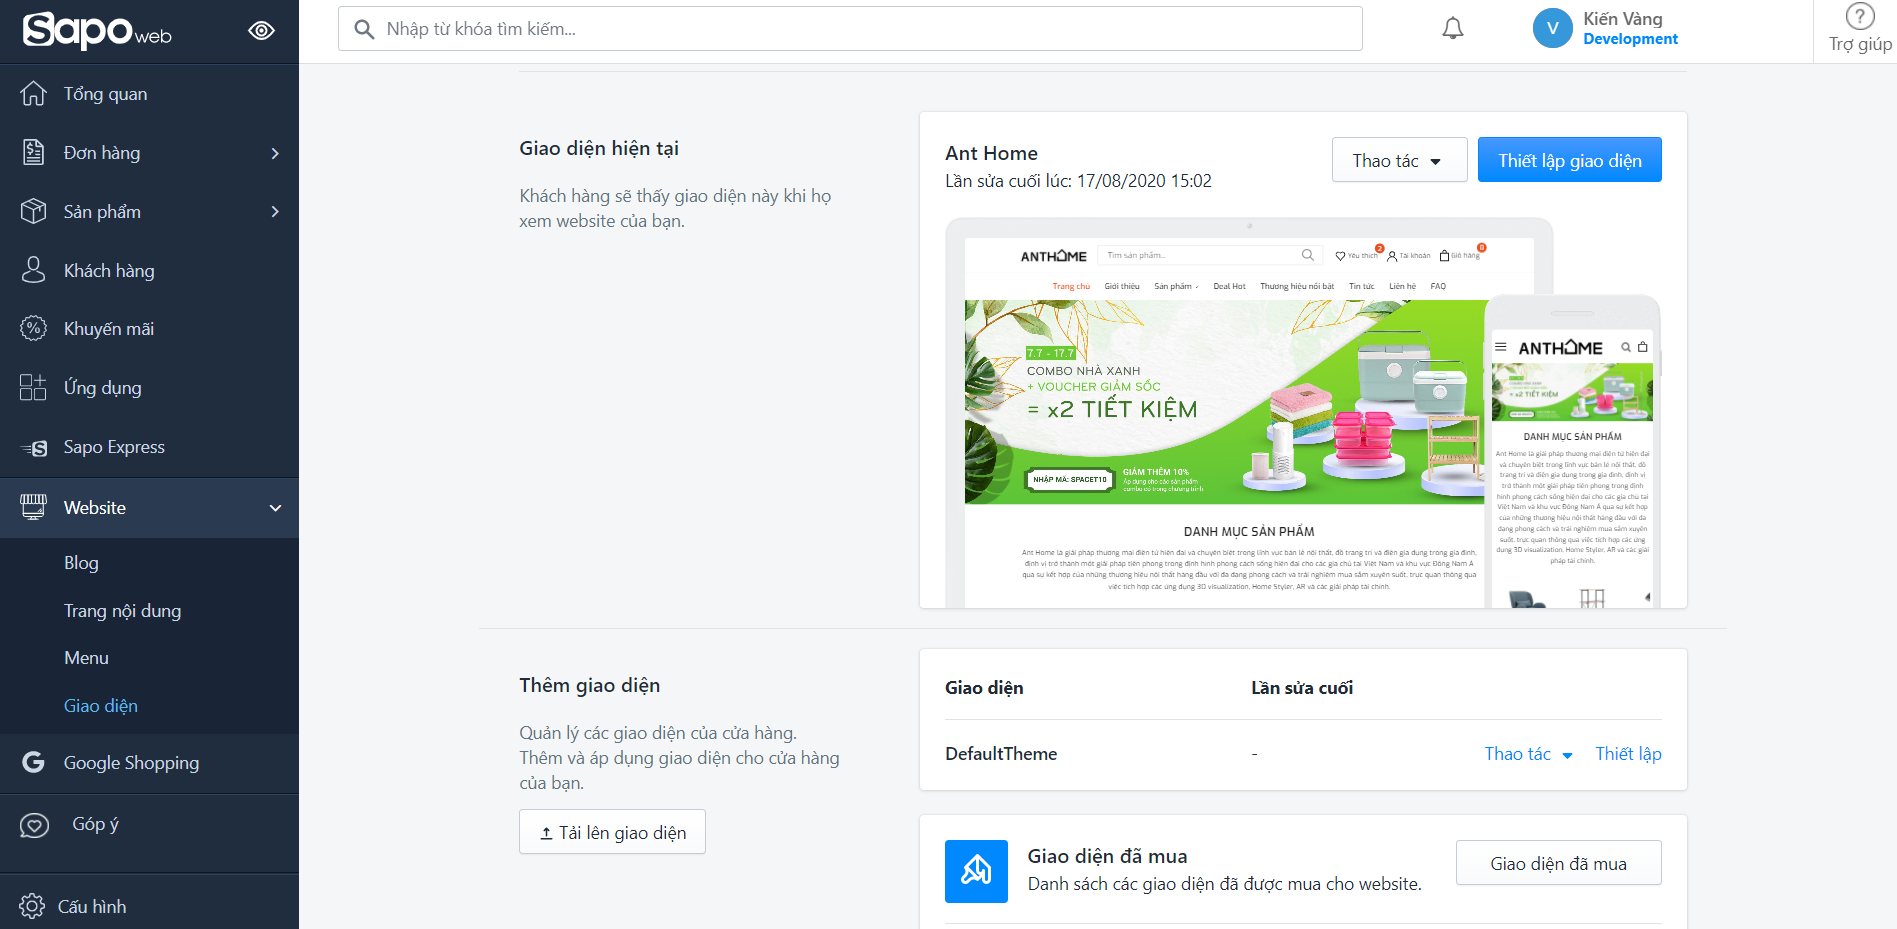Click the Ant Home mobile preview thumbnail

[x=1572, y=452]
